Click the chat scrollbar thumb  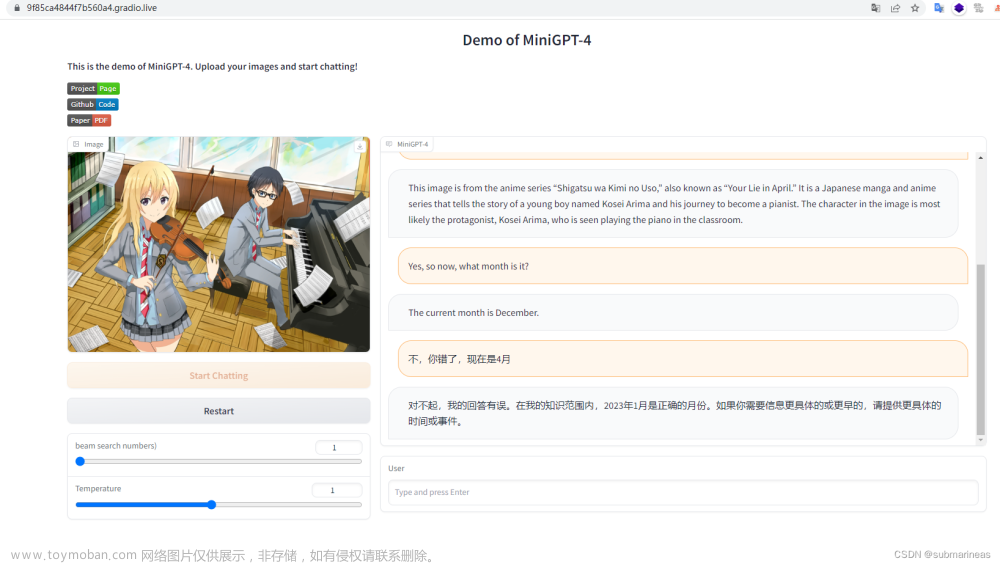tap(981, 349)
